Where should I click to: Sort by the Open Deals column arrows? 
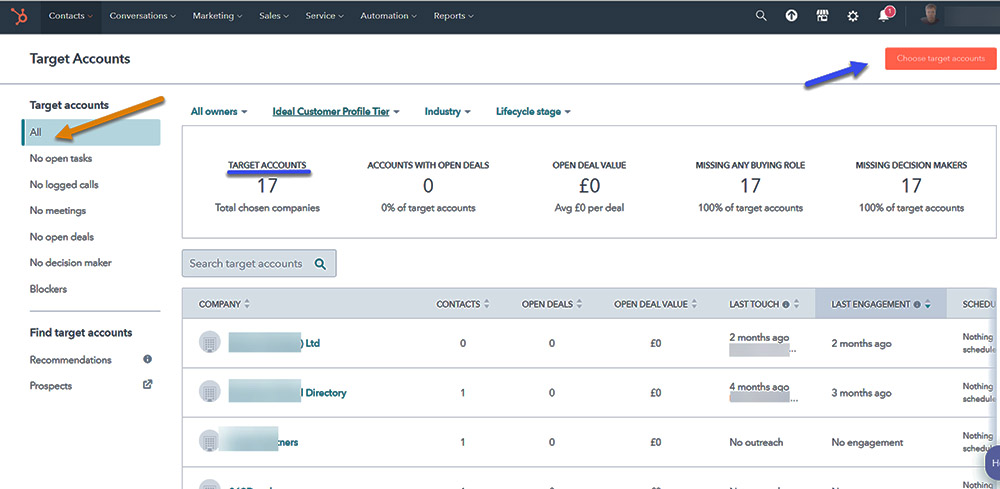point(579,304)
